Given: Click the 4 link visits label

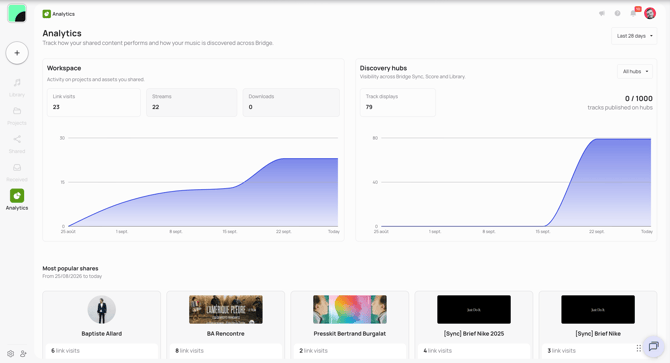Looking at the screenshot, I should pos(438,351).
